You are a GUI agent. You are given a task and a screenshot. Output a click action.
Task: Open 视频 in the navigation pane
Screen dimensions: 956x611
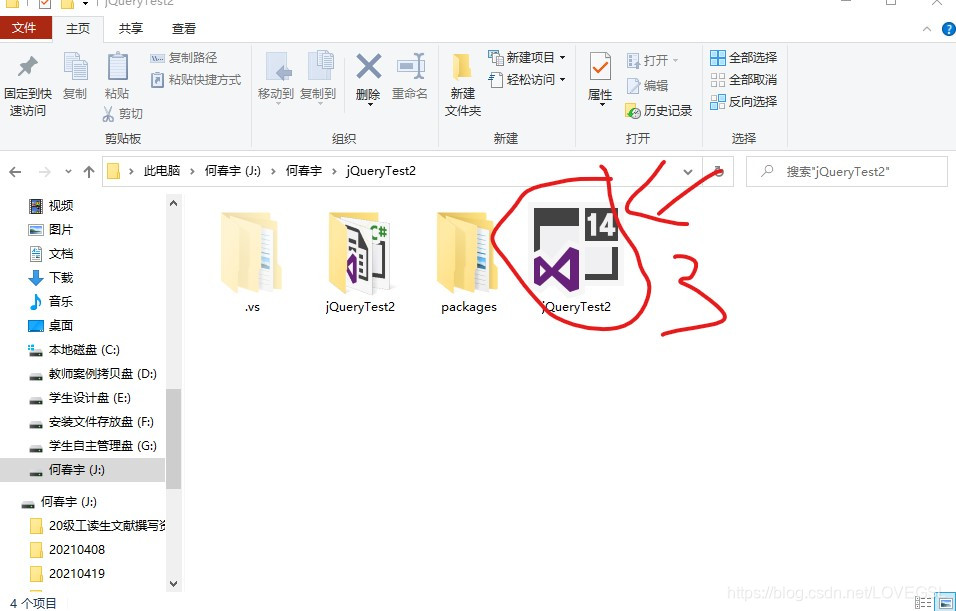(x=51, y=205)
